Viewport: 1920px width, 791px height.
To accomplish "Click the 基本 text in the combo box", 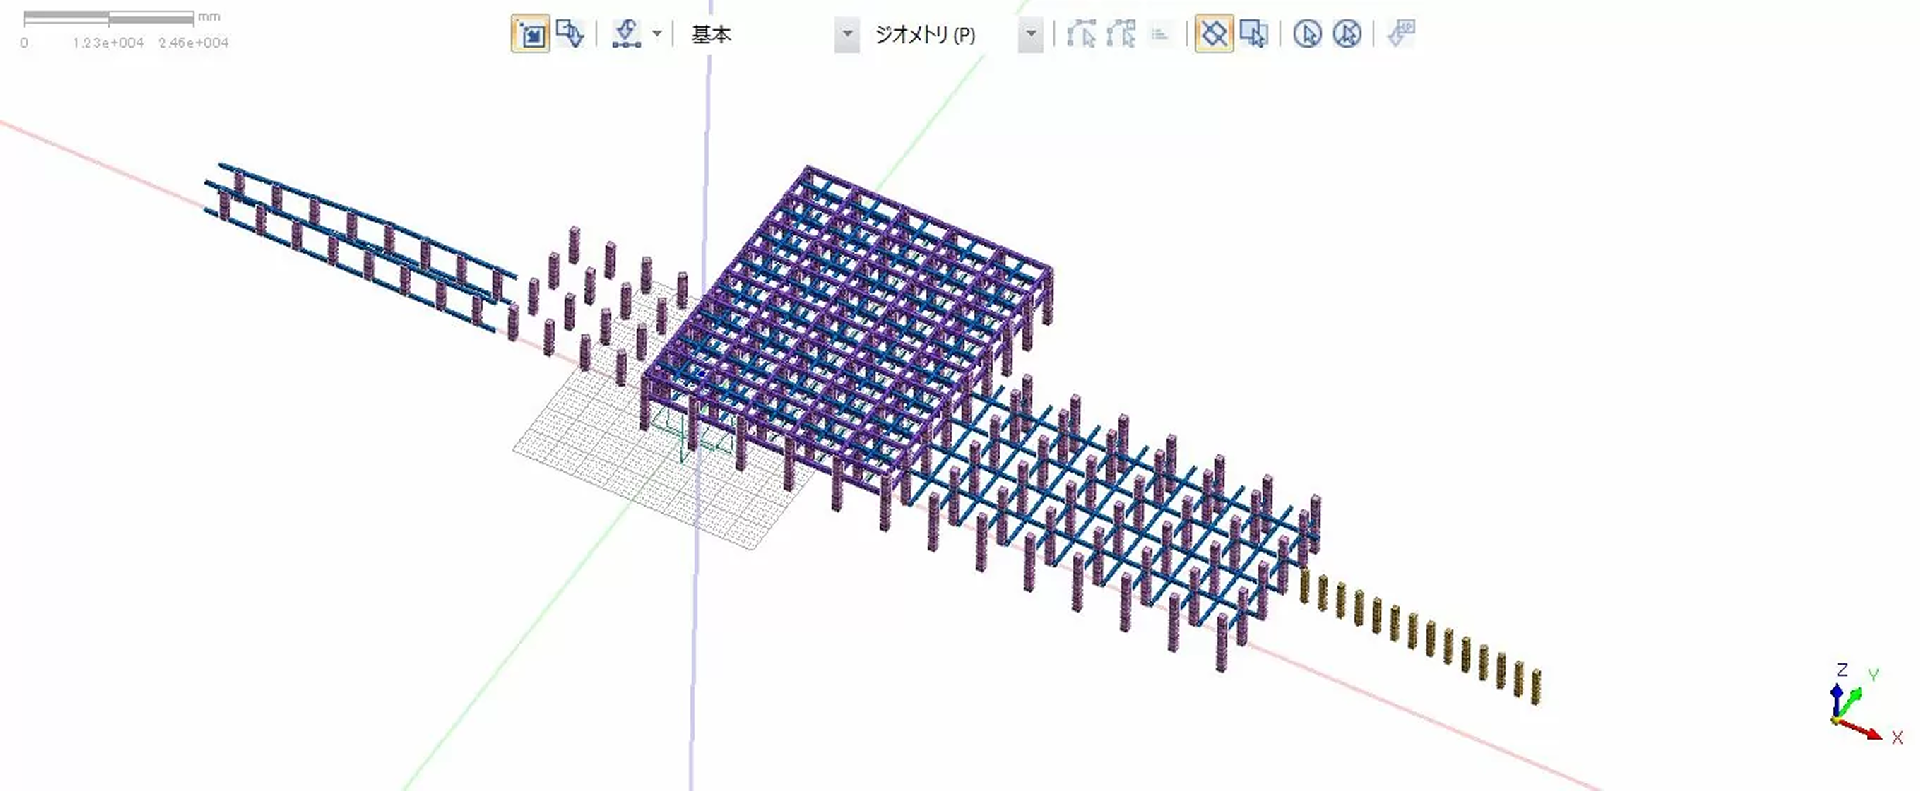I will [x=711, y=35].
